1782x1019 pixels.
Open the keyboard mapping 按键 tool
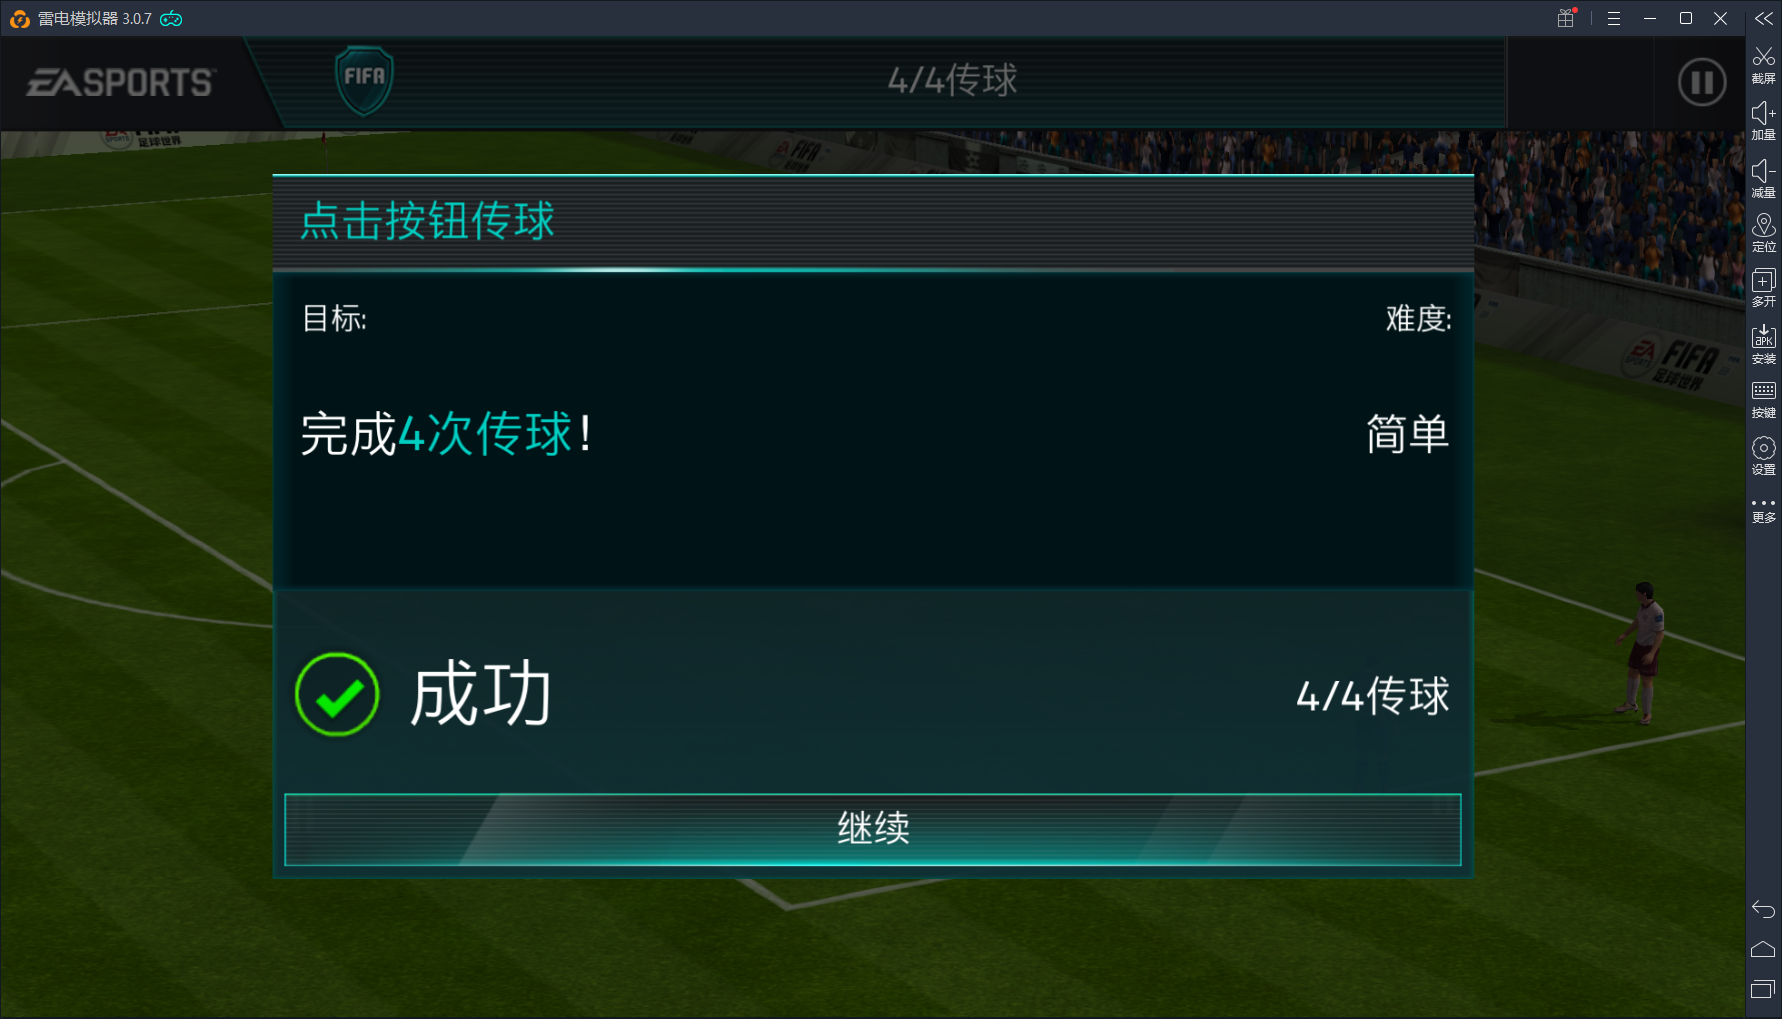[1764, 399]
